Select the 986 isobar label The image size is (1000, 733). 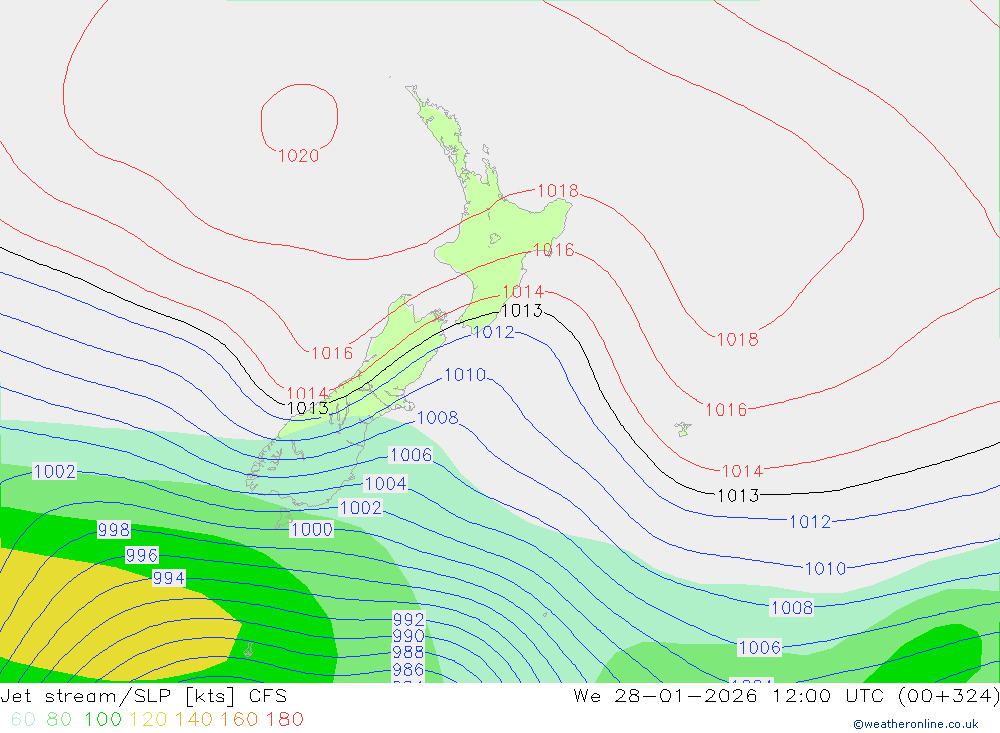pyautogui.click(x=408, y=669)
